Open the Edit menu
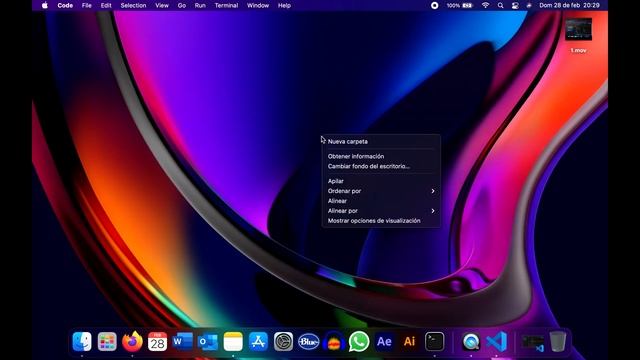Image resolution: width=640 pixels, height=360 pixels. [106, 5]
